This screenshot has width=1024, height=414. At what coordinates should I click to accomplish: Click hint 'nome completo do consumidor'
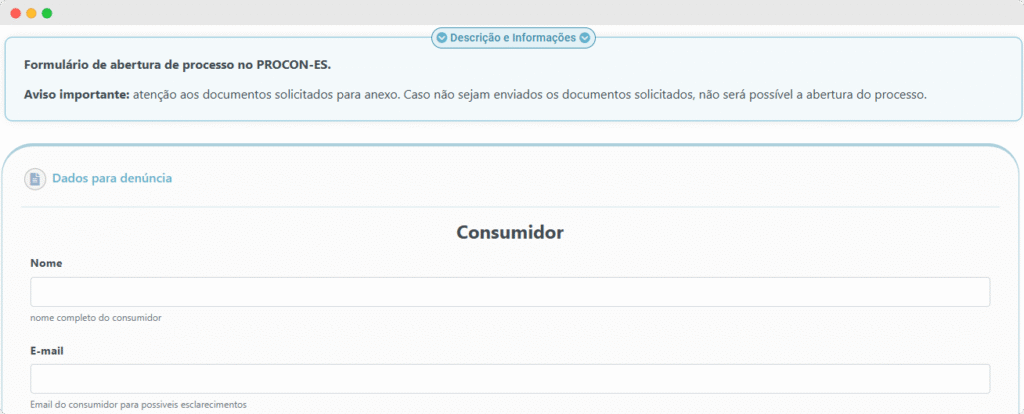tap(96, 318)
